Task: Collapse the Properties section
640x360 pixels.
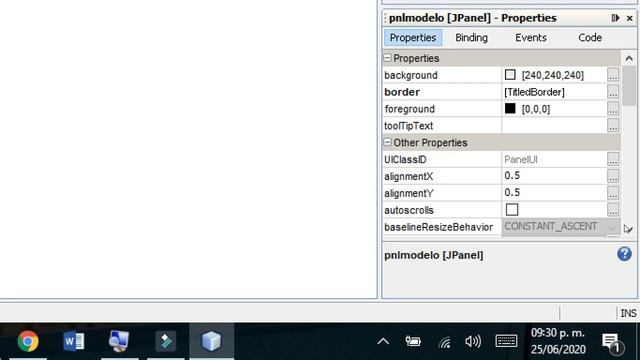Action: point(387,58)
